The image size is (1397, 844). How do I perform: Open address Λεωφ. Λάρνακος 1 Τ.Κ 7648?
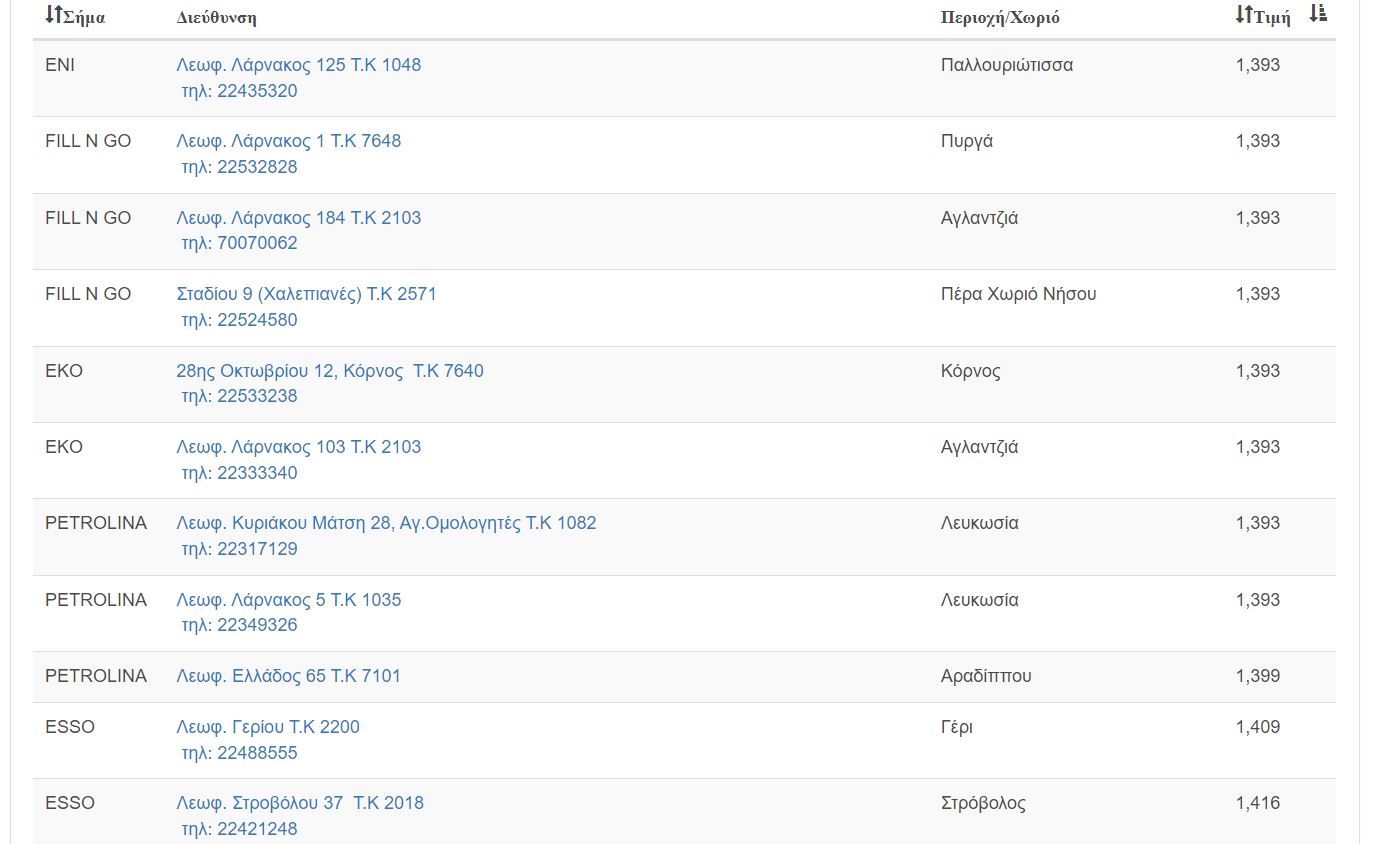click(288, 141)
